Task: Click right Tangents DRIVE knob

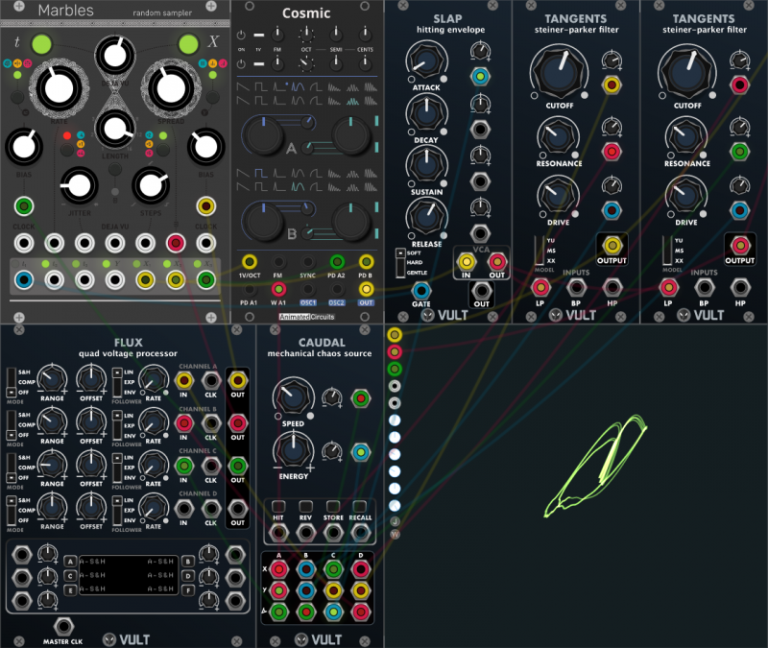Action: (686, 195)
